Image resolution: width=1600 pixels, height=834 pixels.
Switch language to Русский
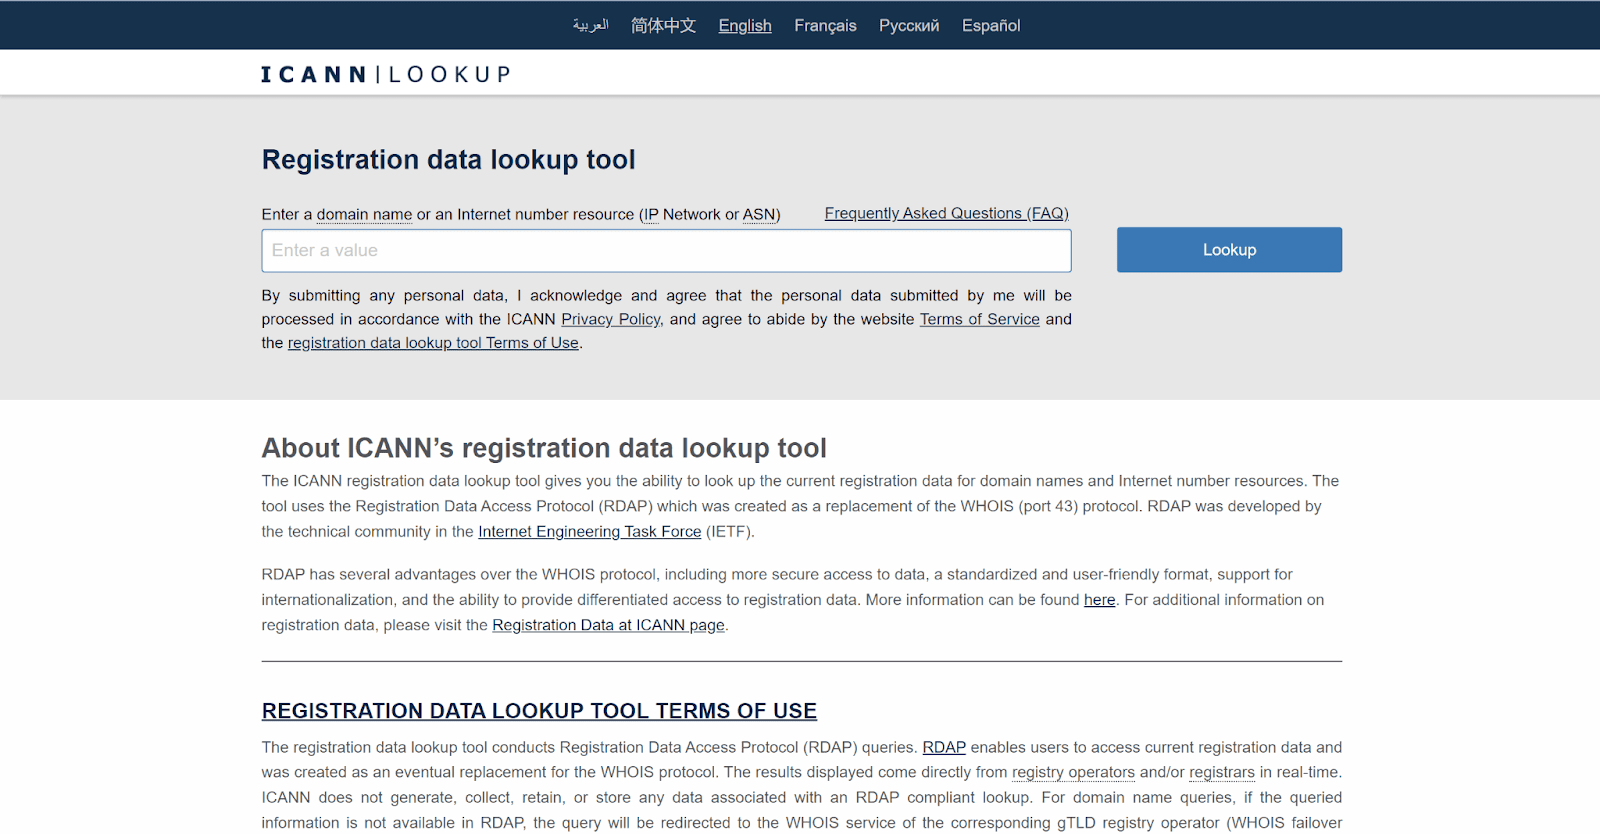point(909,25)
